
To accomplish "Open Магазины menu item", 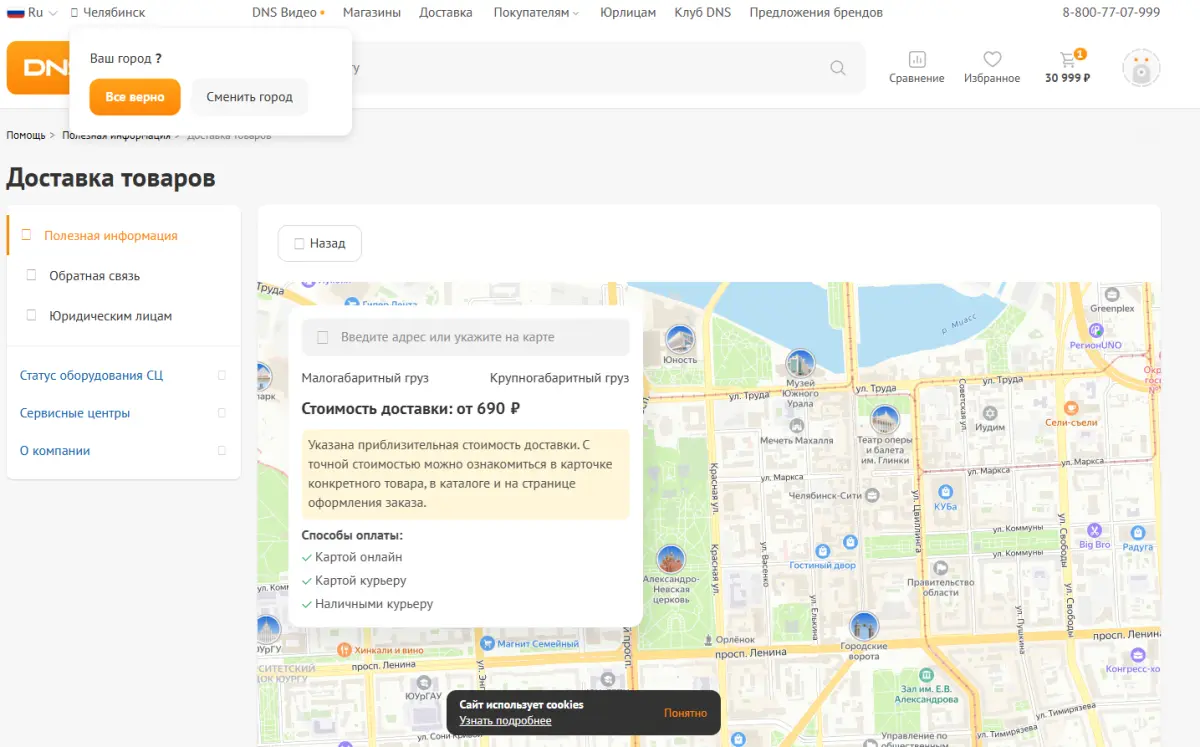I will [372, 13].
